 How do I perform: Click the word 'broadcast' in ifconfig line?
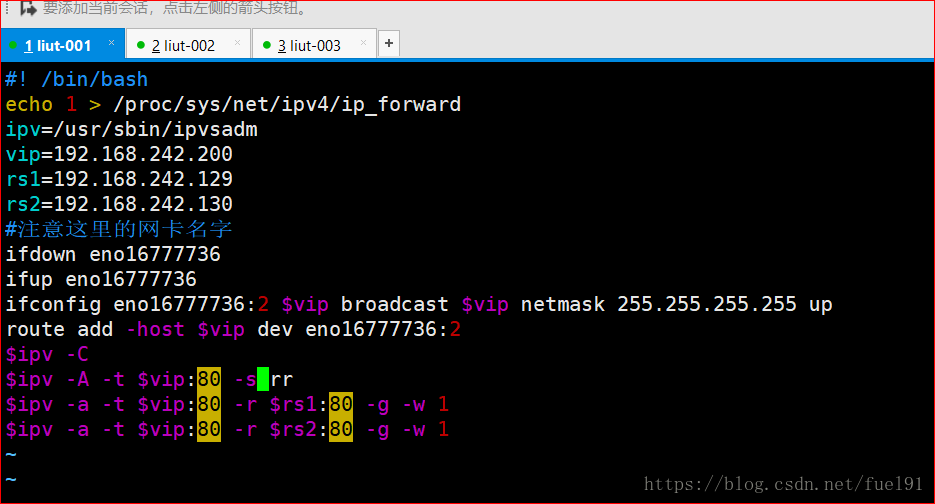coord(394,305)
